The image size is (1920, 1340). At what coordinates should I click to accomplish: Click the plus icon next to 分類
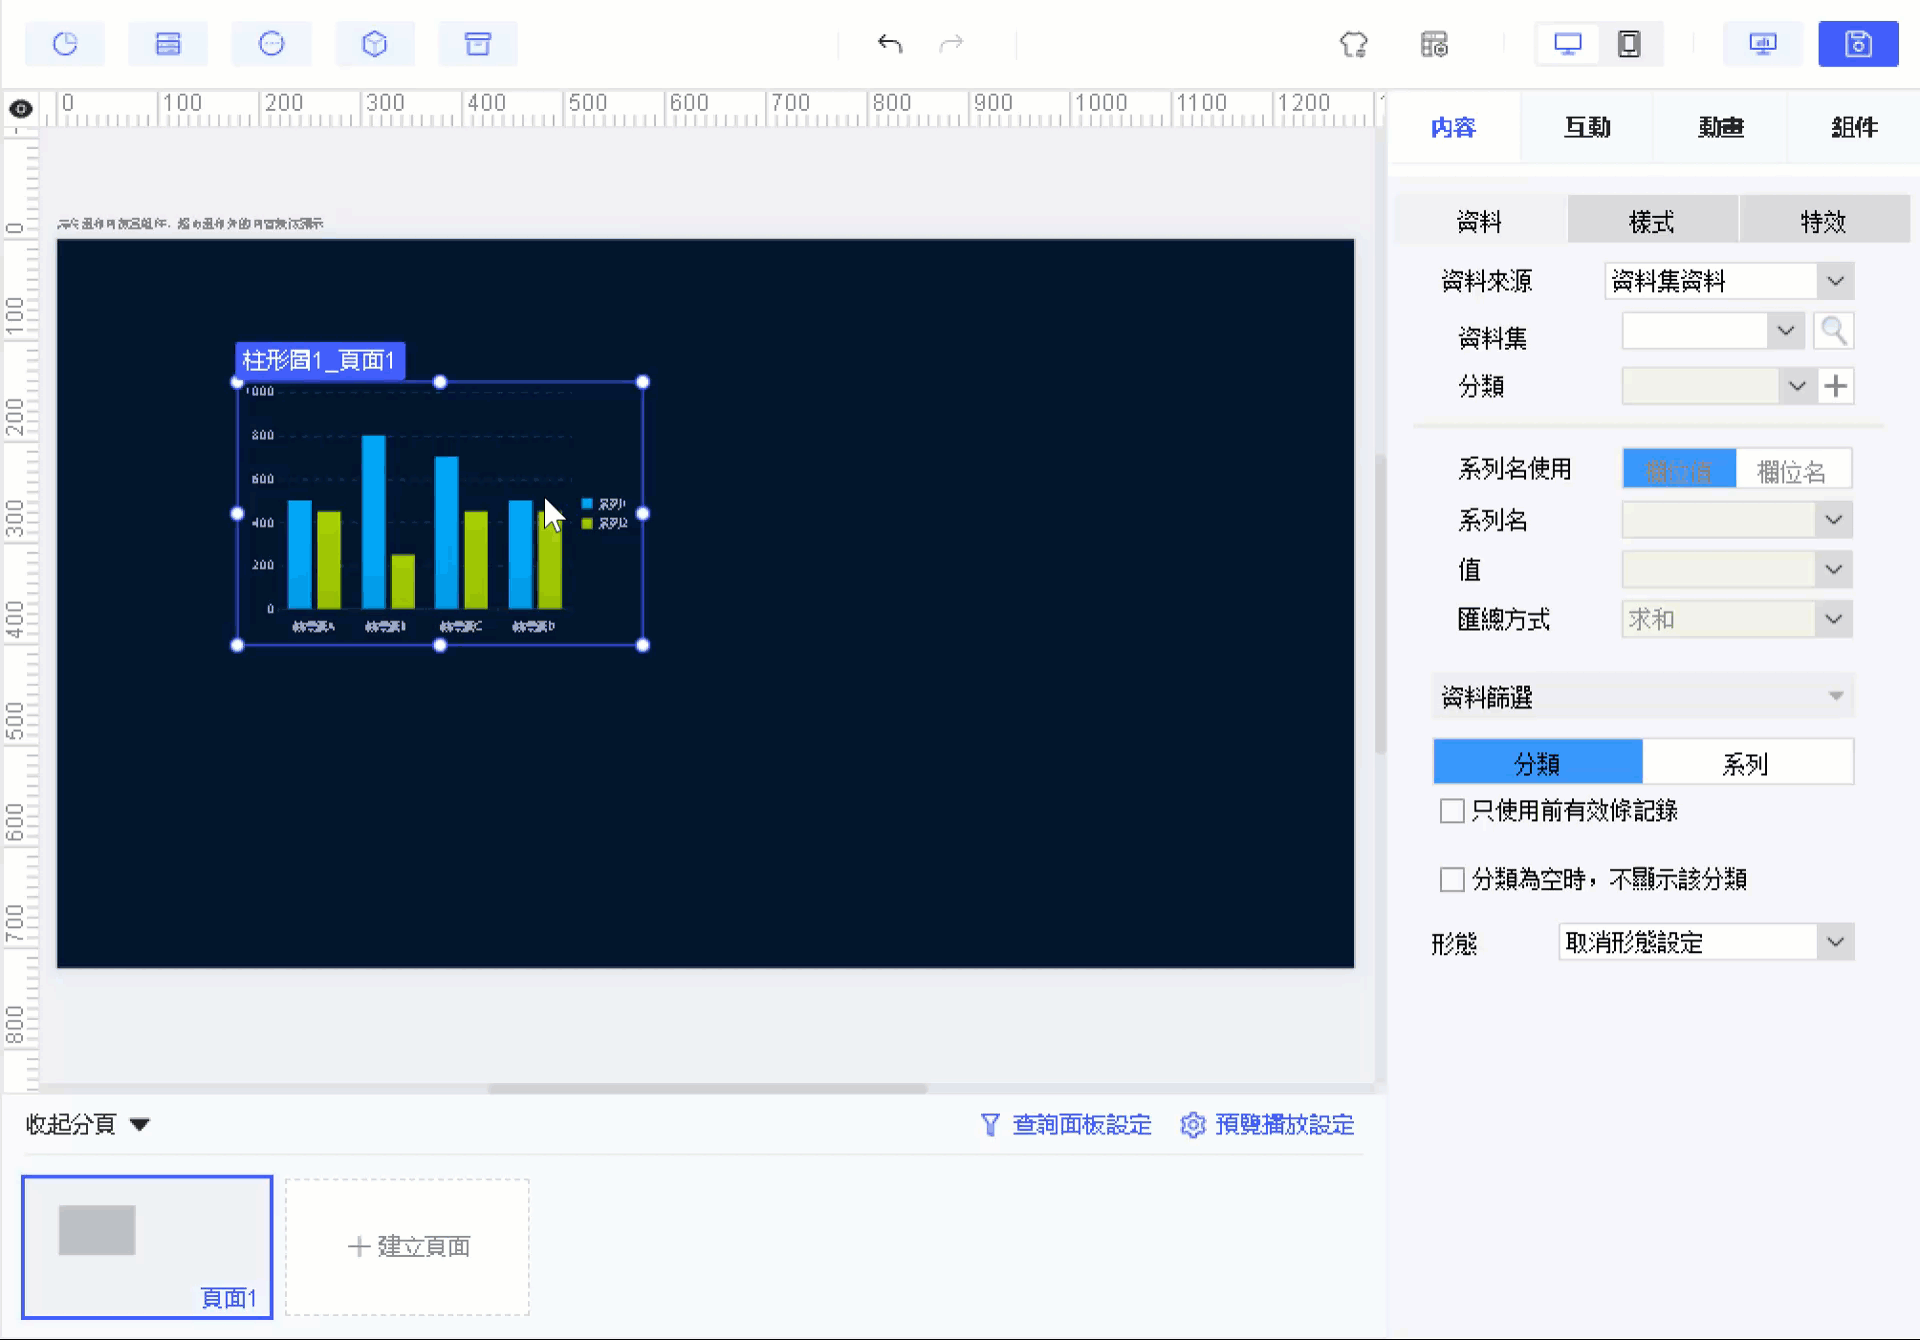[x=1835, y=386]
